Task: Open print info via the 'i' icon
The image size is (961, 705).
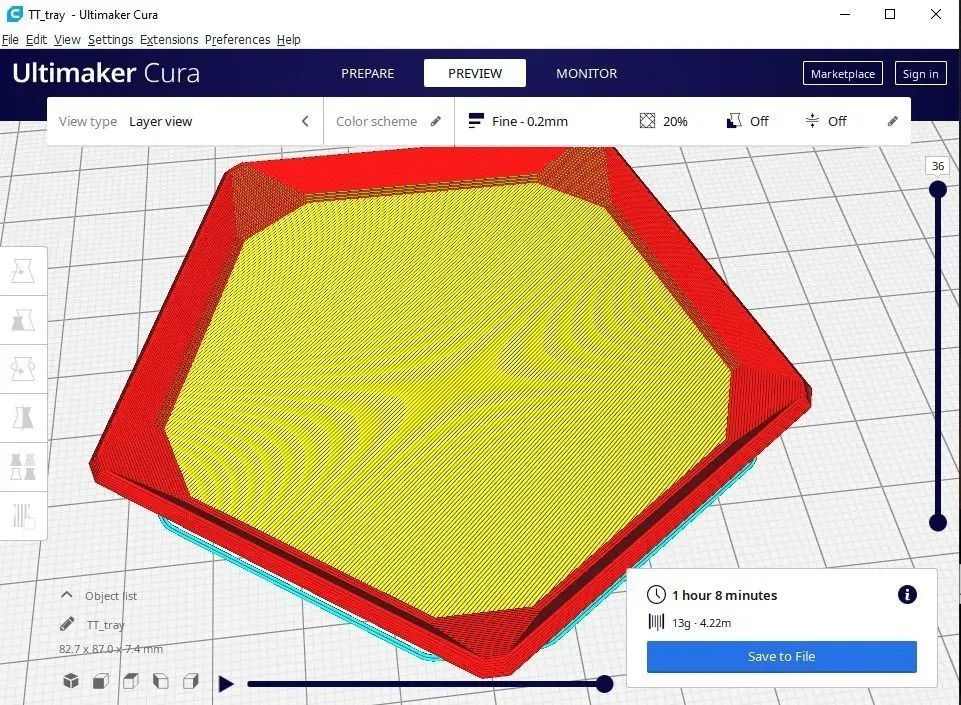Action: (907, 594)
